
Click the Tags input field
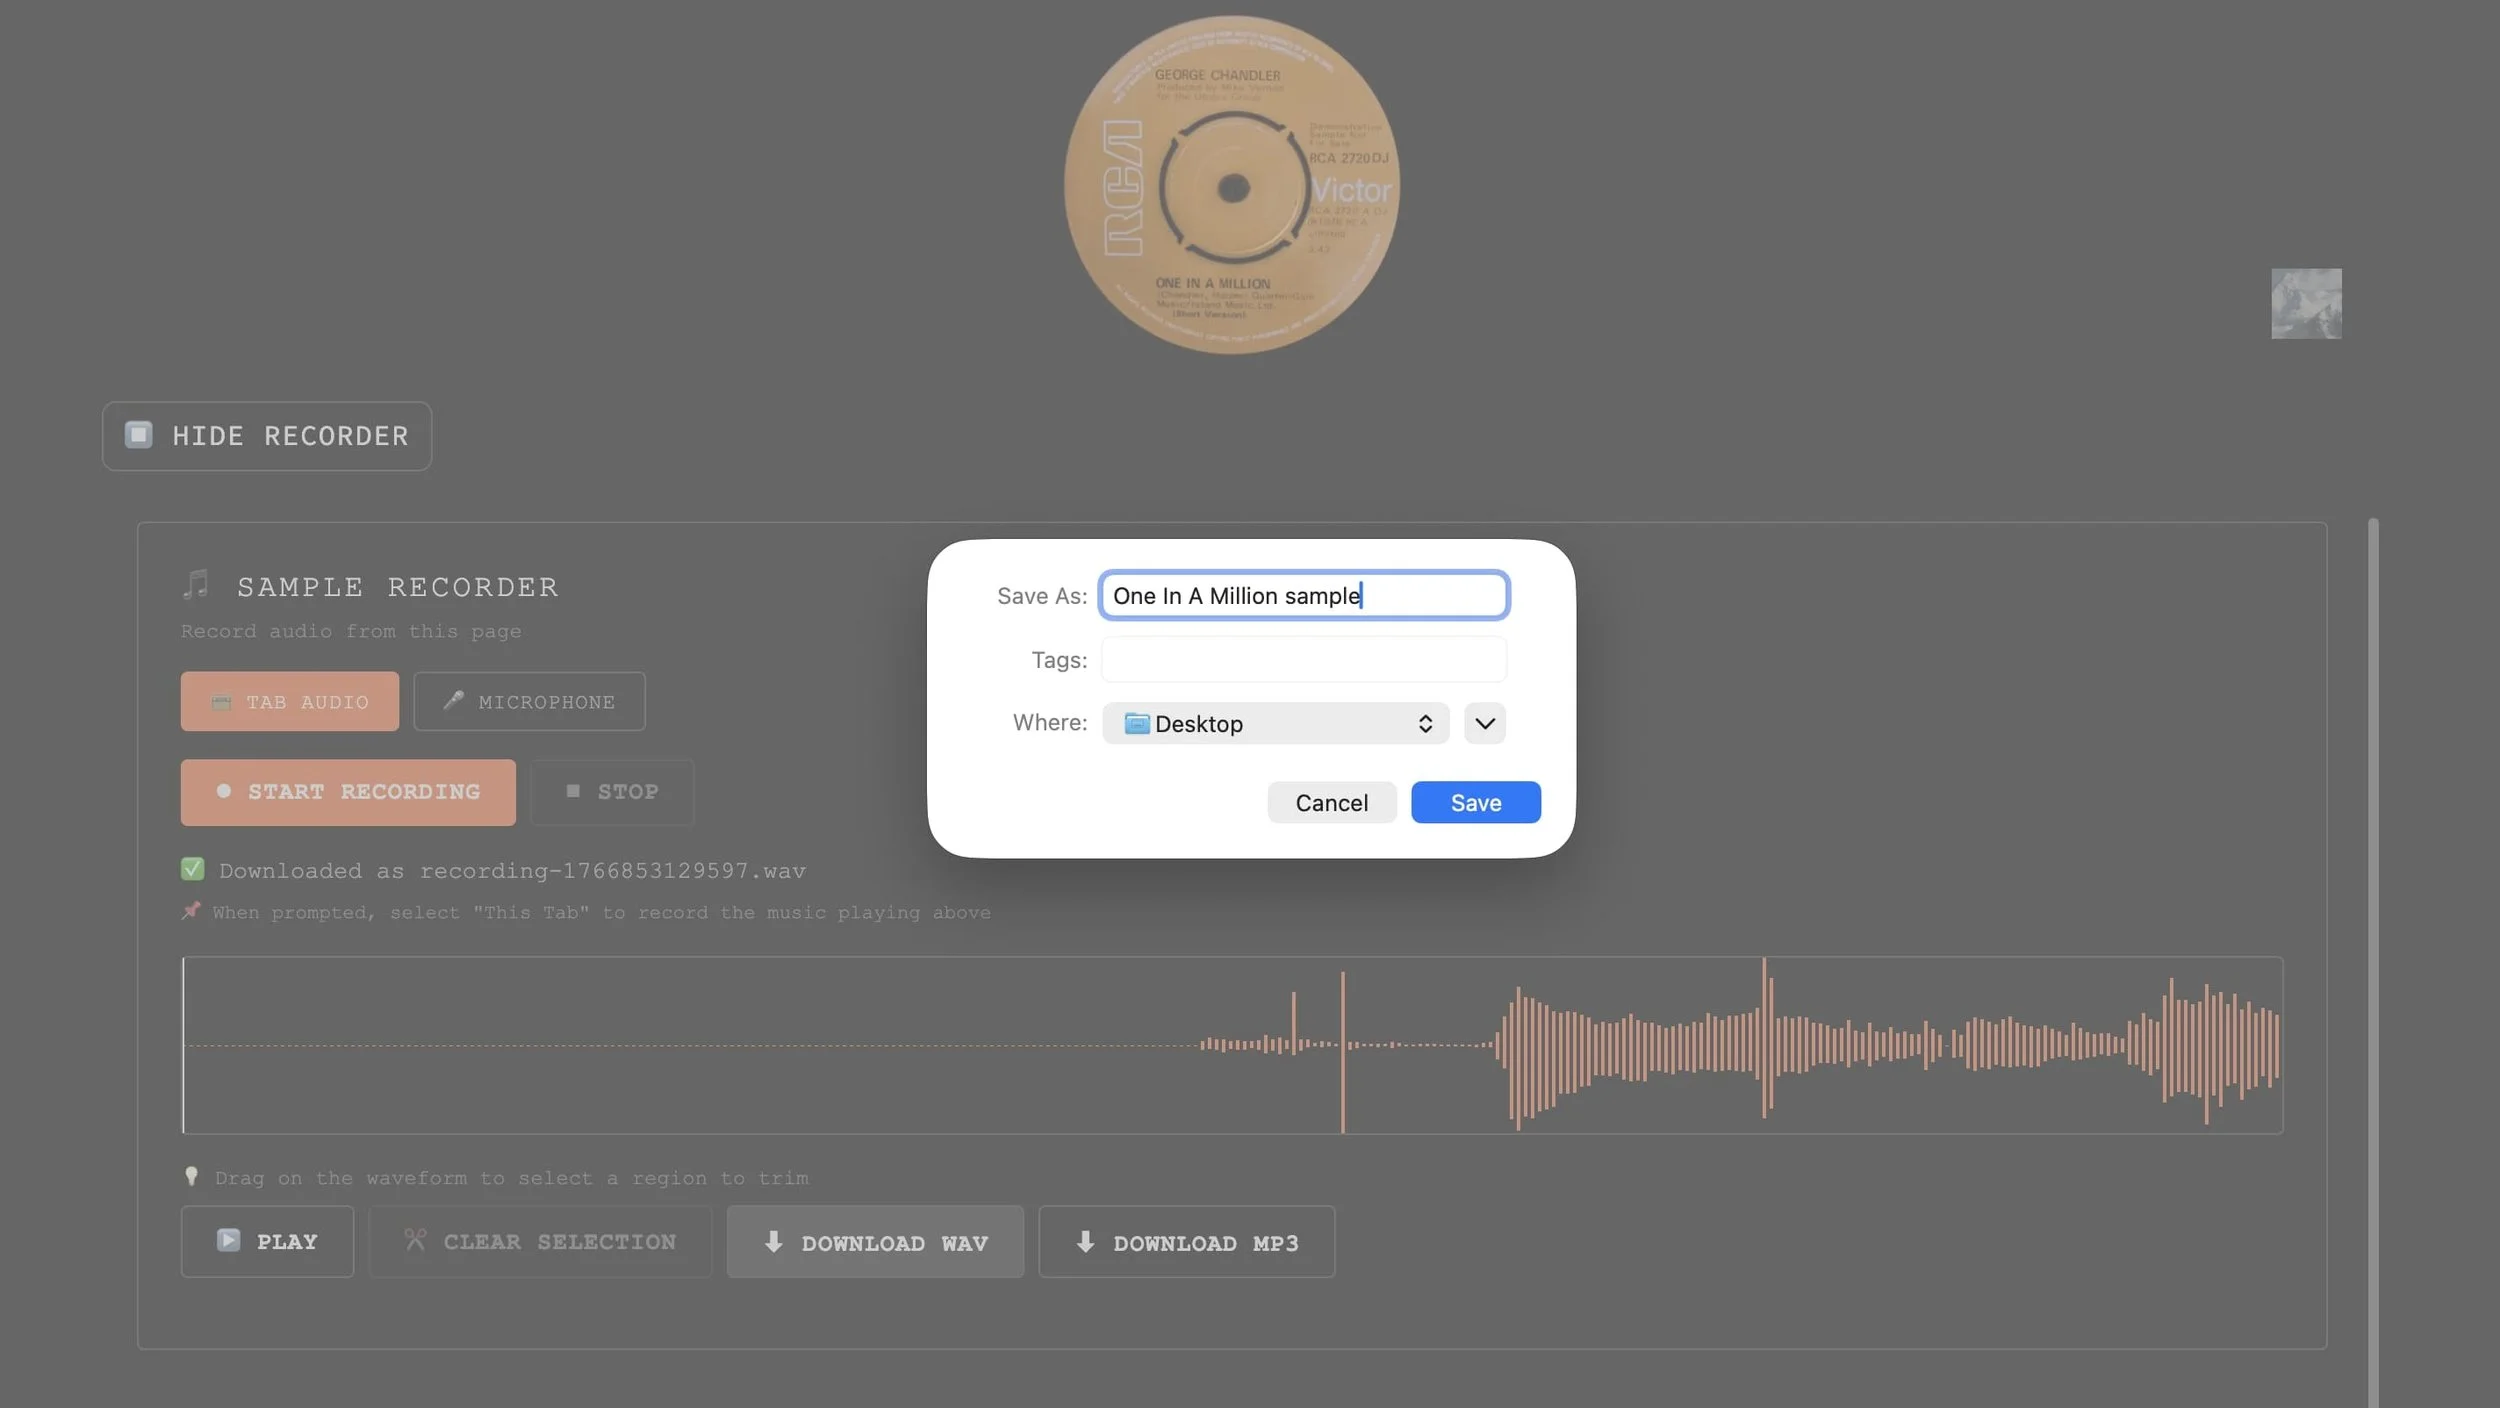click(x=1303, y=660)
